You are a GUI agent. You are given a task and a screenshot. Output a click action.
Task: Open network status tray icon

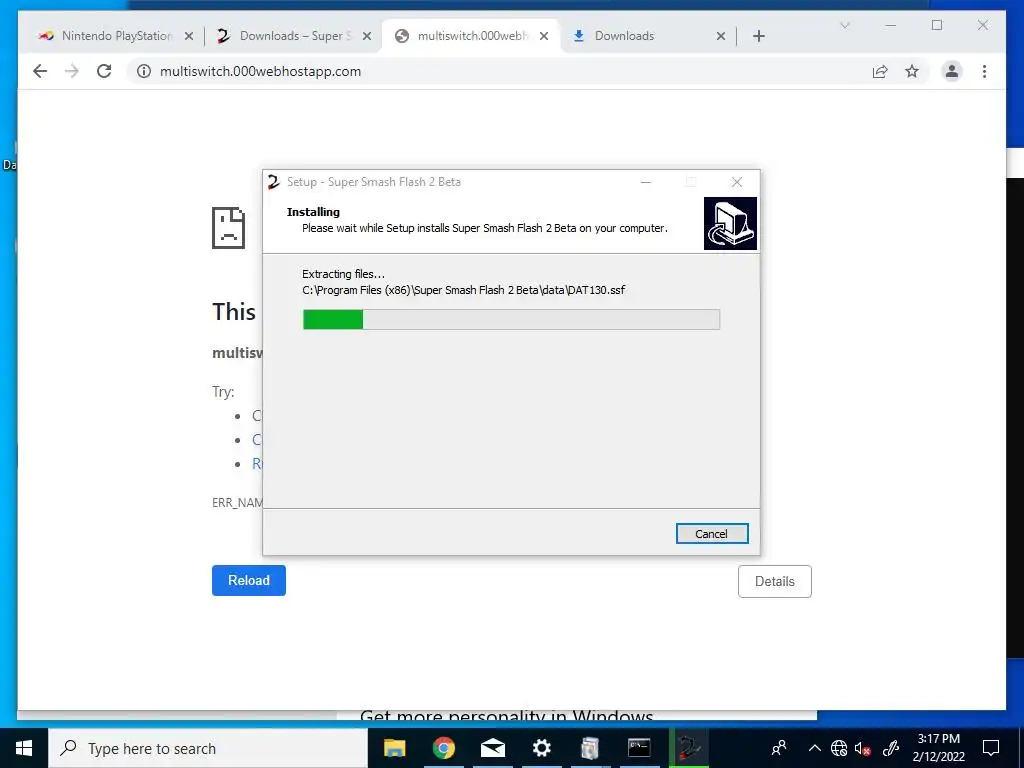pos(839,748)
